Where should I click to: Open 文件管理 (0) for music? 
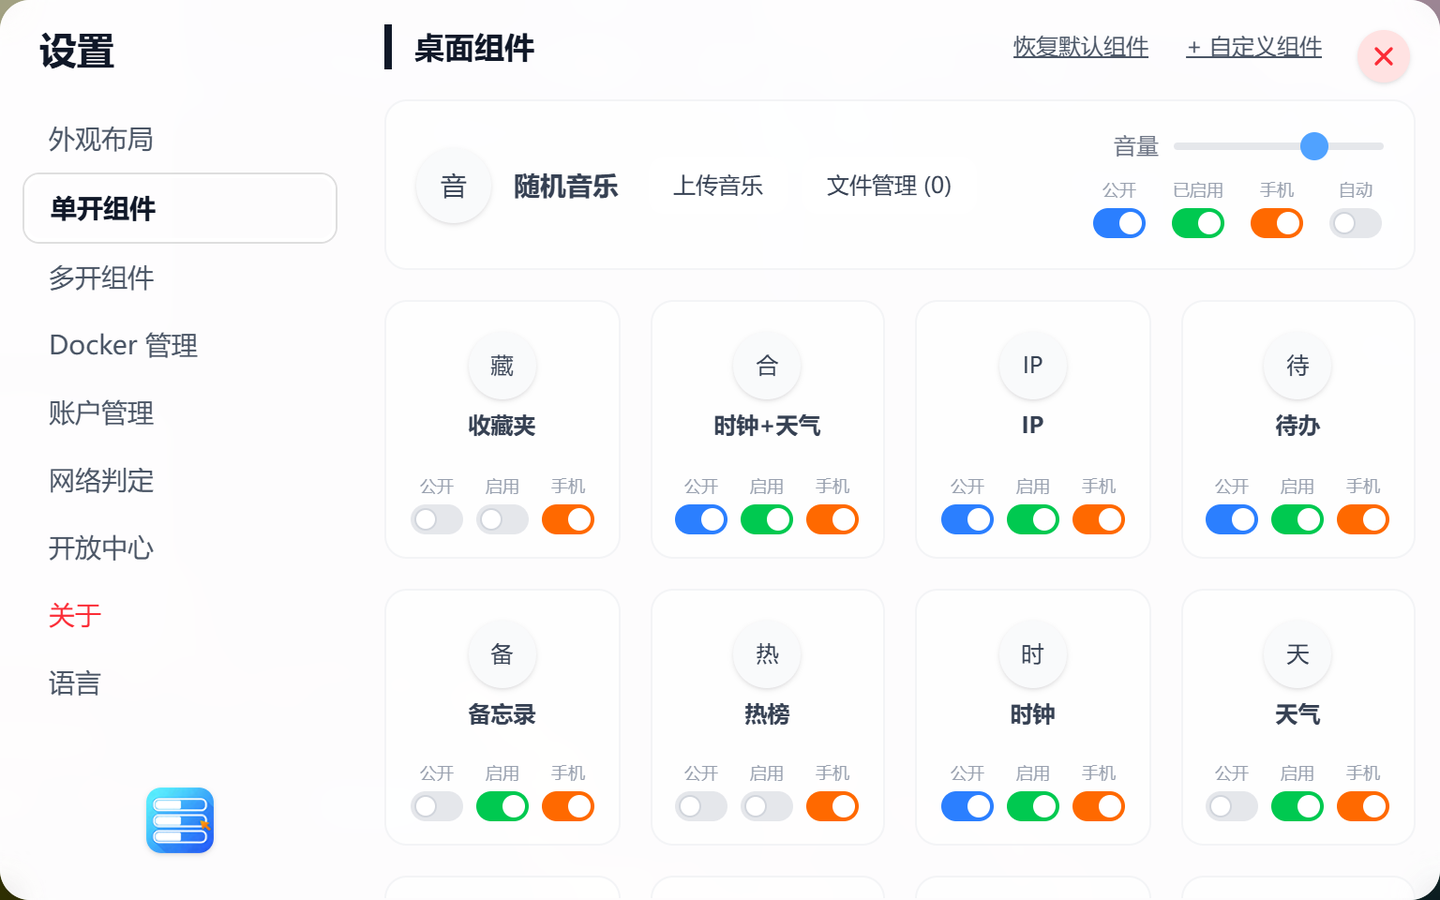coord(889,186)
